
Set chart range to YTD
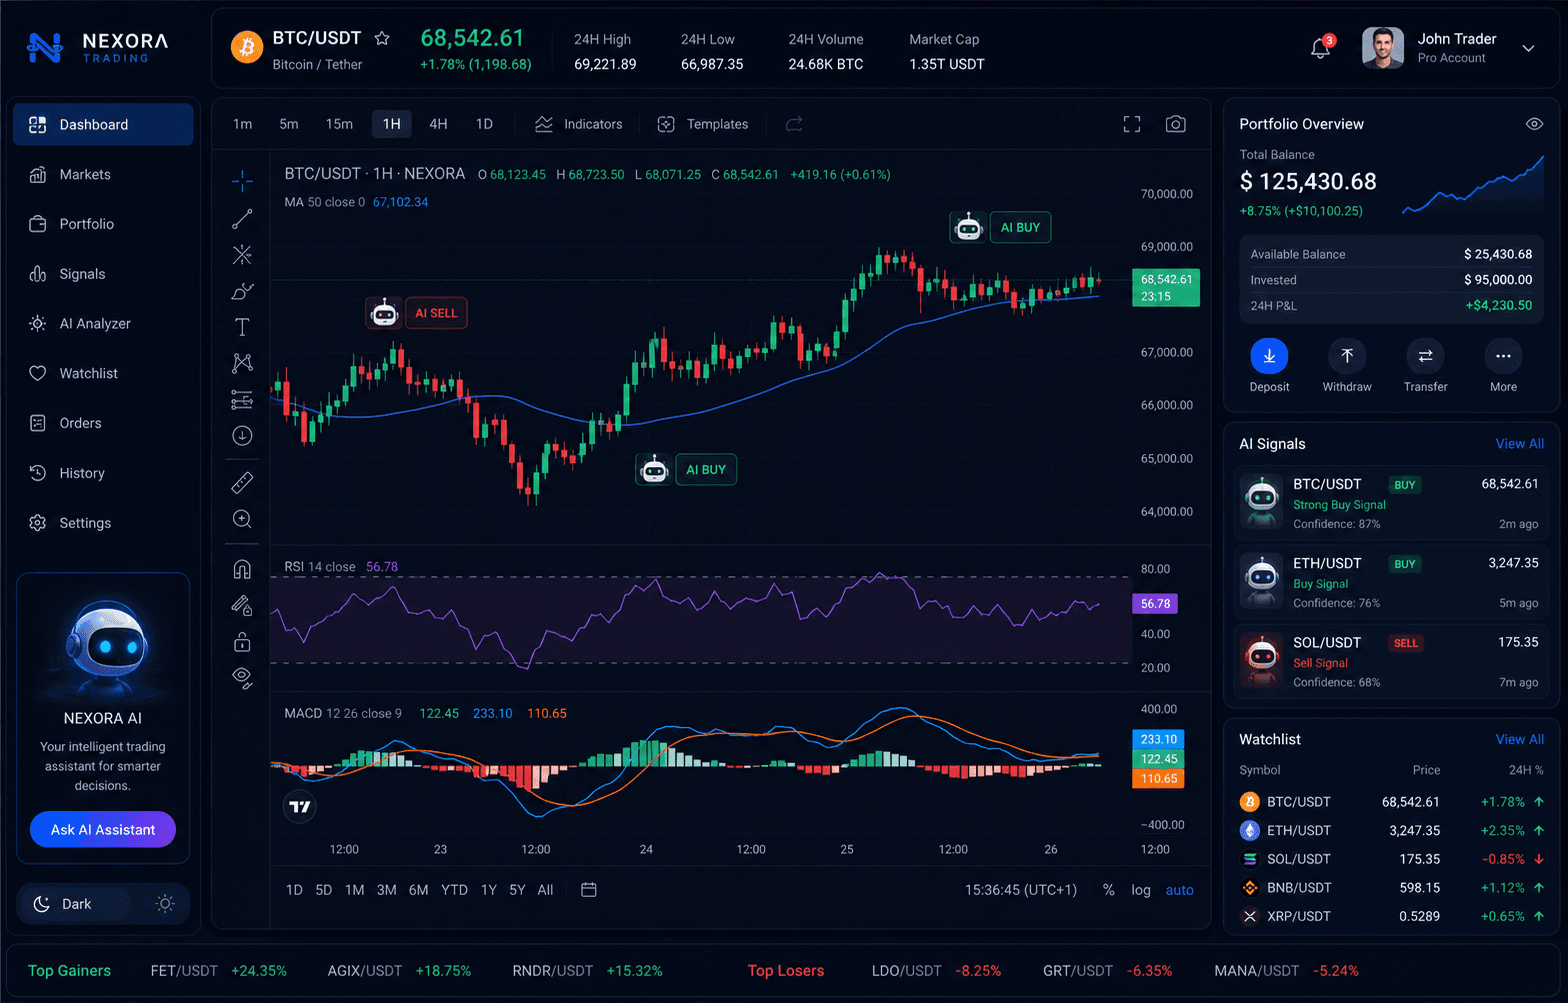[x=455, y=890]
